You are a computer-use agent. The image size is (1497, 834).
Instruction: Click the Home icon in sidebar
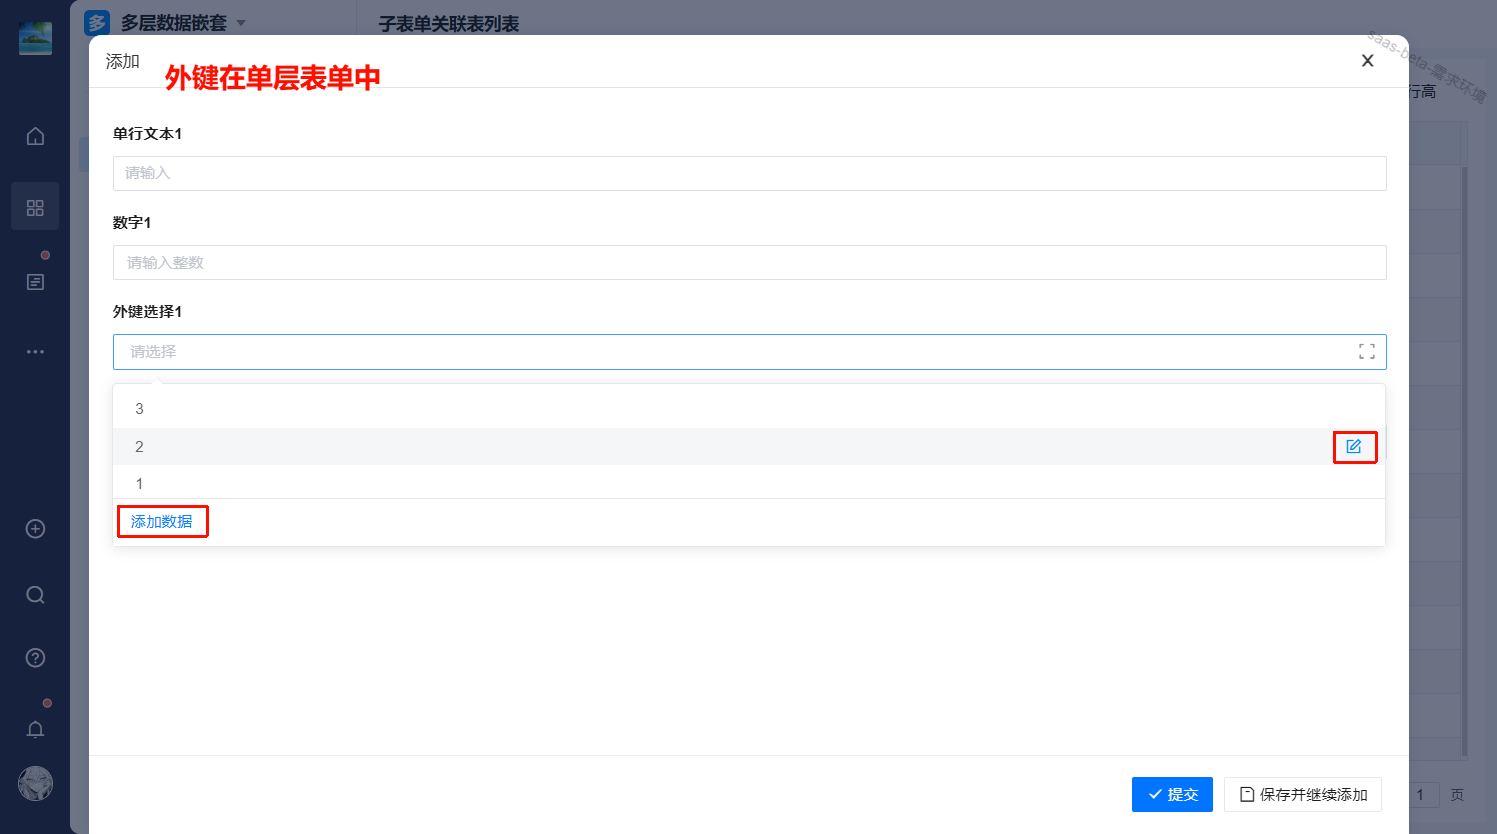pyautogui.click(x=35, y=136)
